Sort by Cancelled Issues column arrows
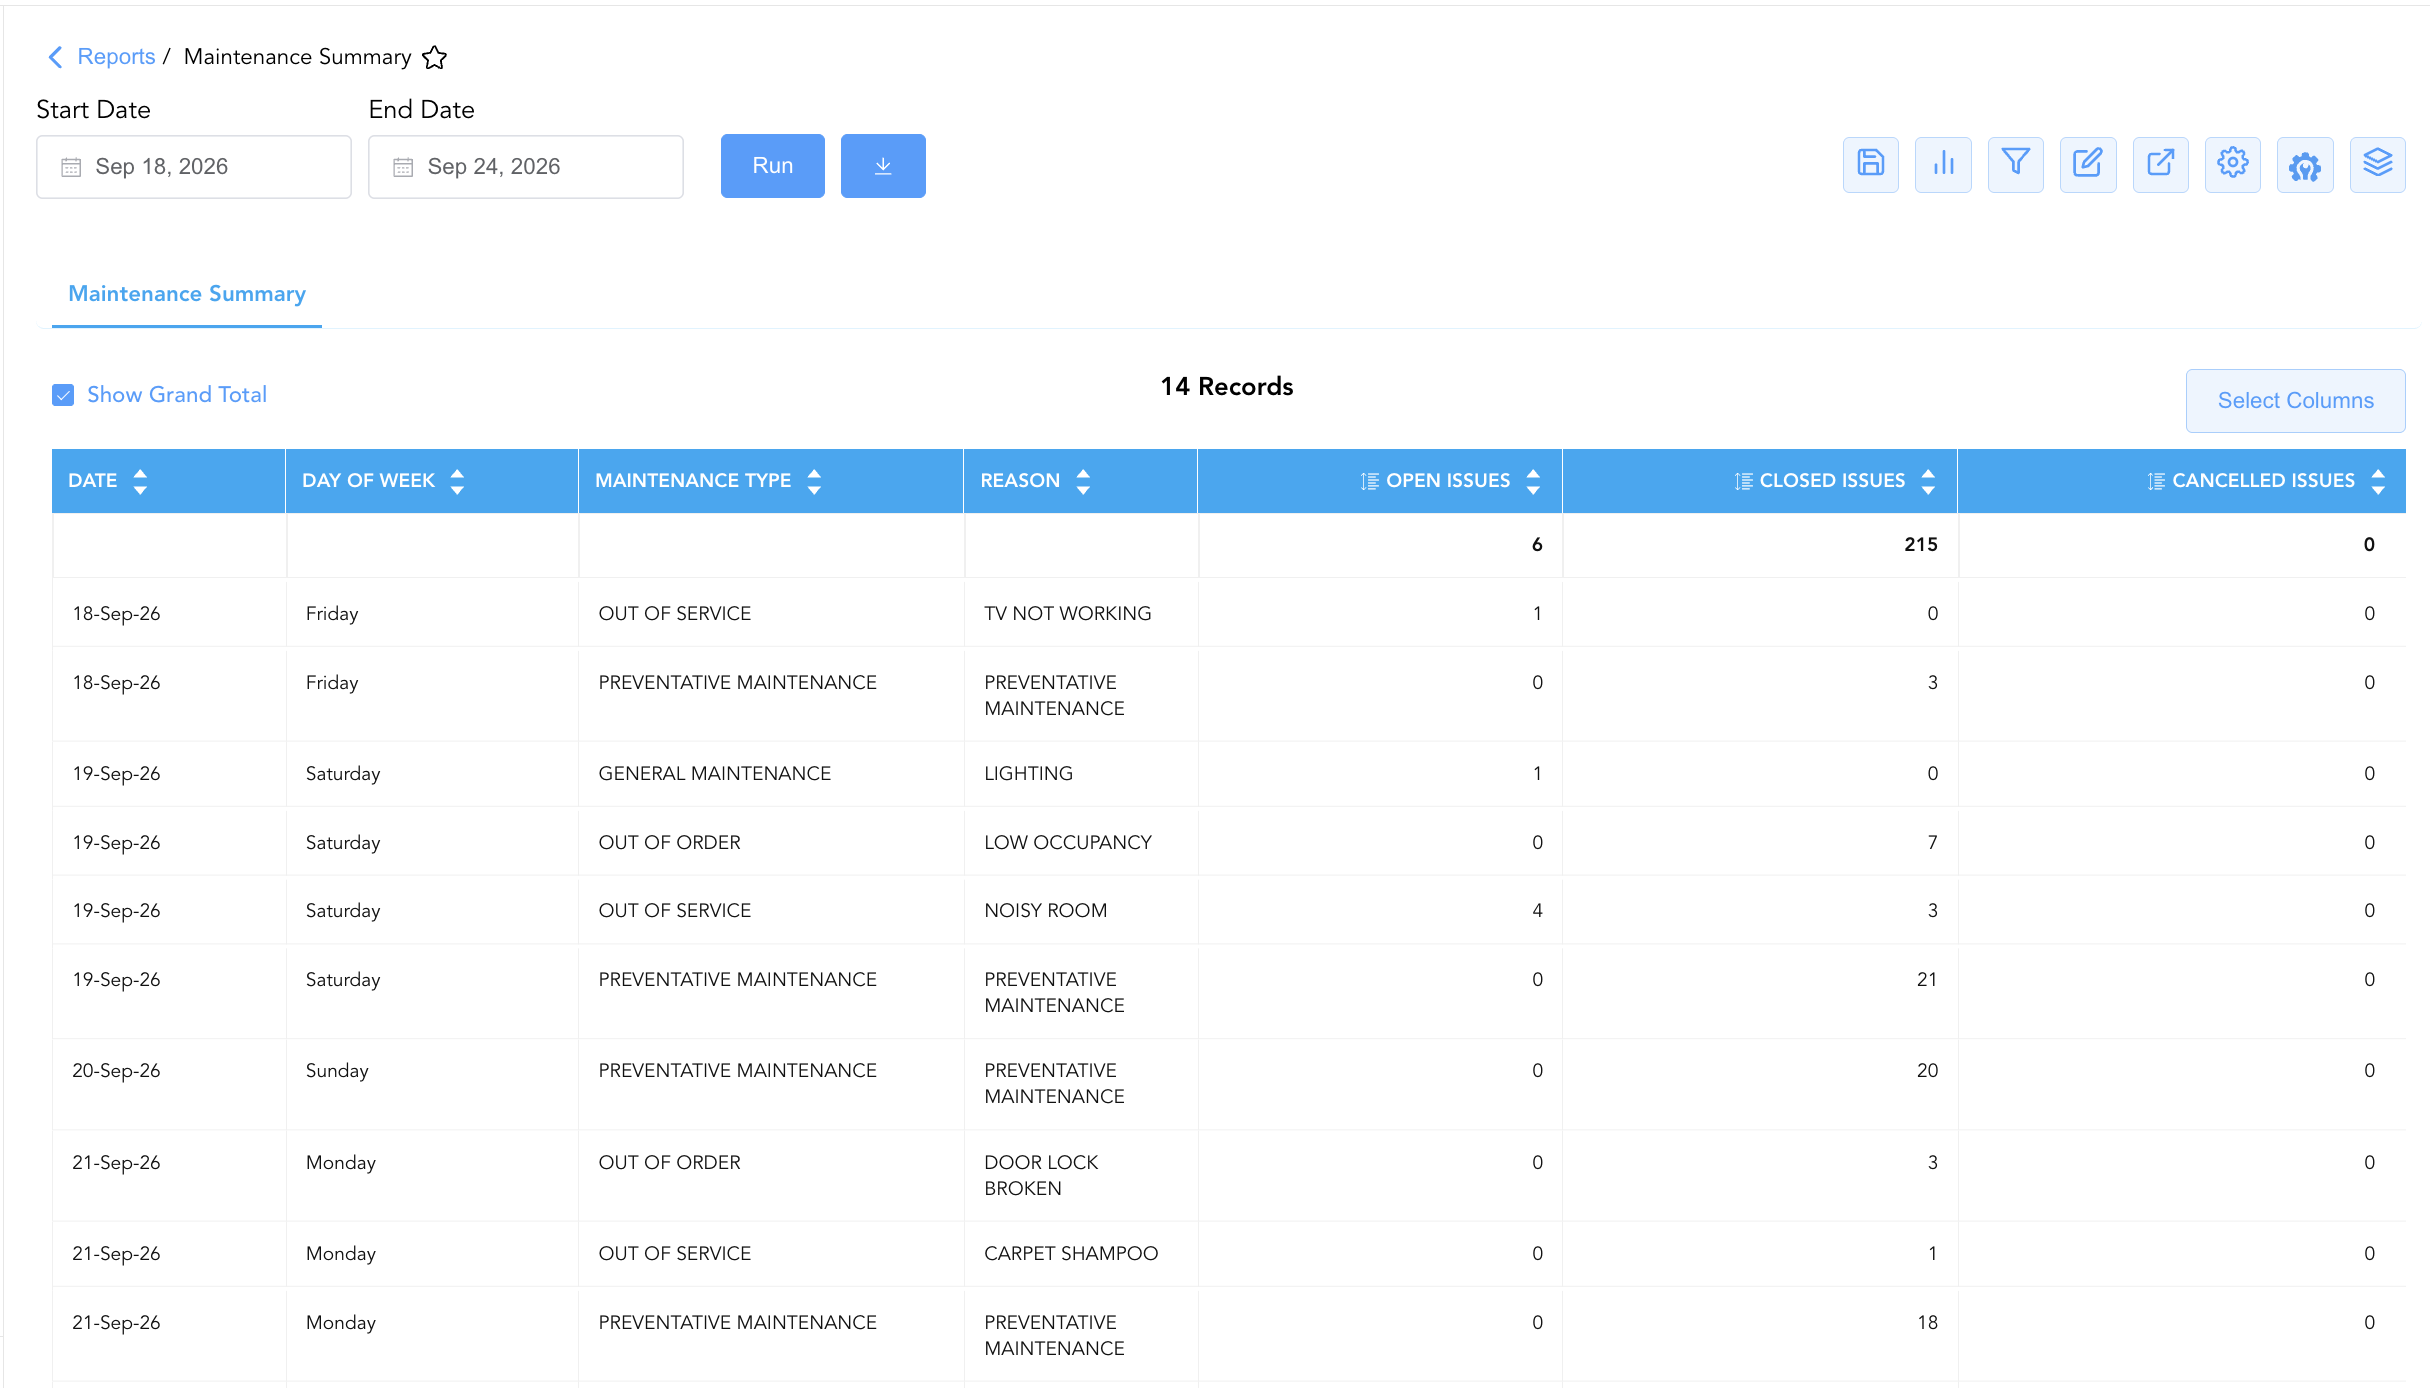This screenshot has width=2430, height=1388. [2378, 481]
